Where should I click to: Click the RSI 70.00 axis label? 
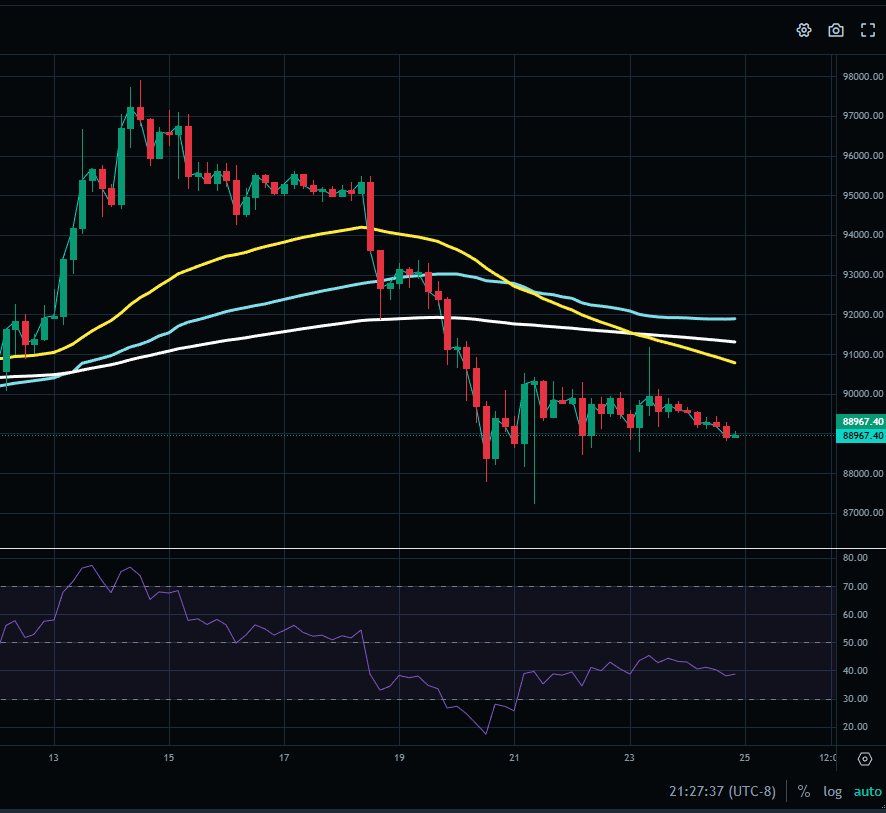click(855, 586)
